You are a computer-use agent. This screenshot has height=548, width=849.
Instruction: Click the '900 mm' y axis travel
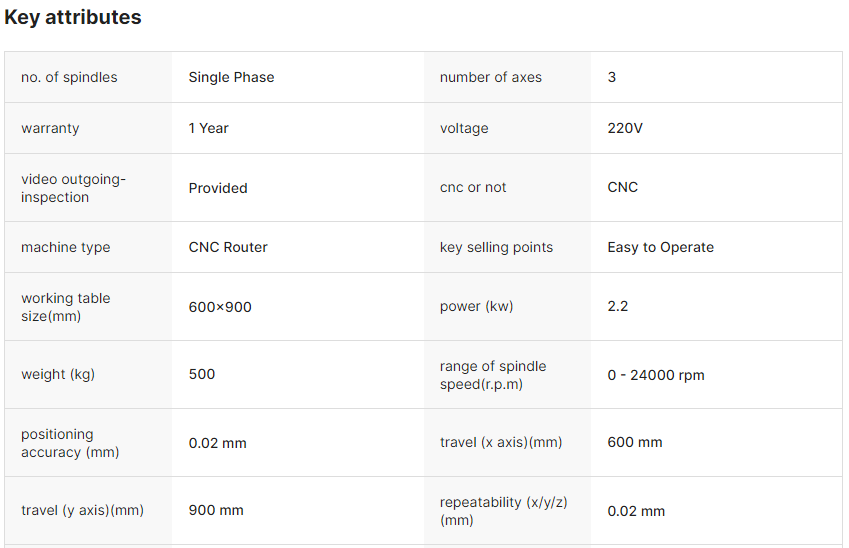216,510
